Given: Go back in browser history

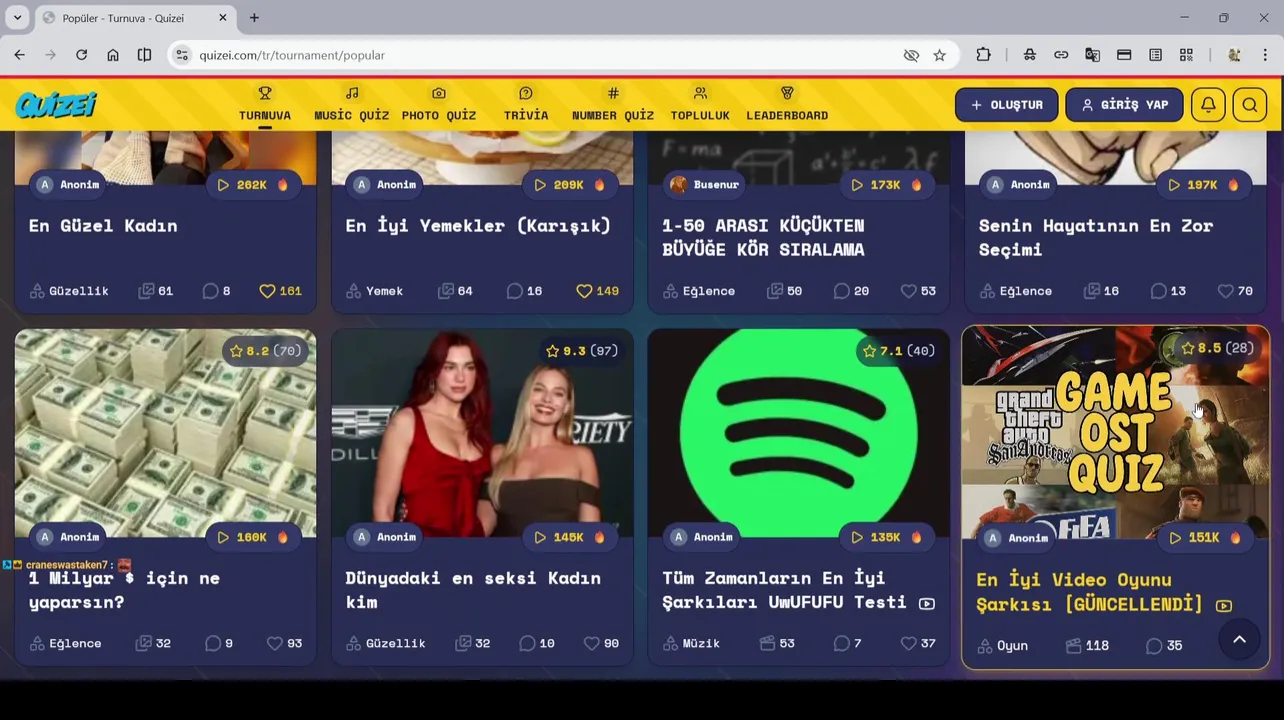Looking at the screenshot, I should pos(19,55).
